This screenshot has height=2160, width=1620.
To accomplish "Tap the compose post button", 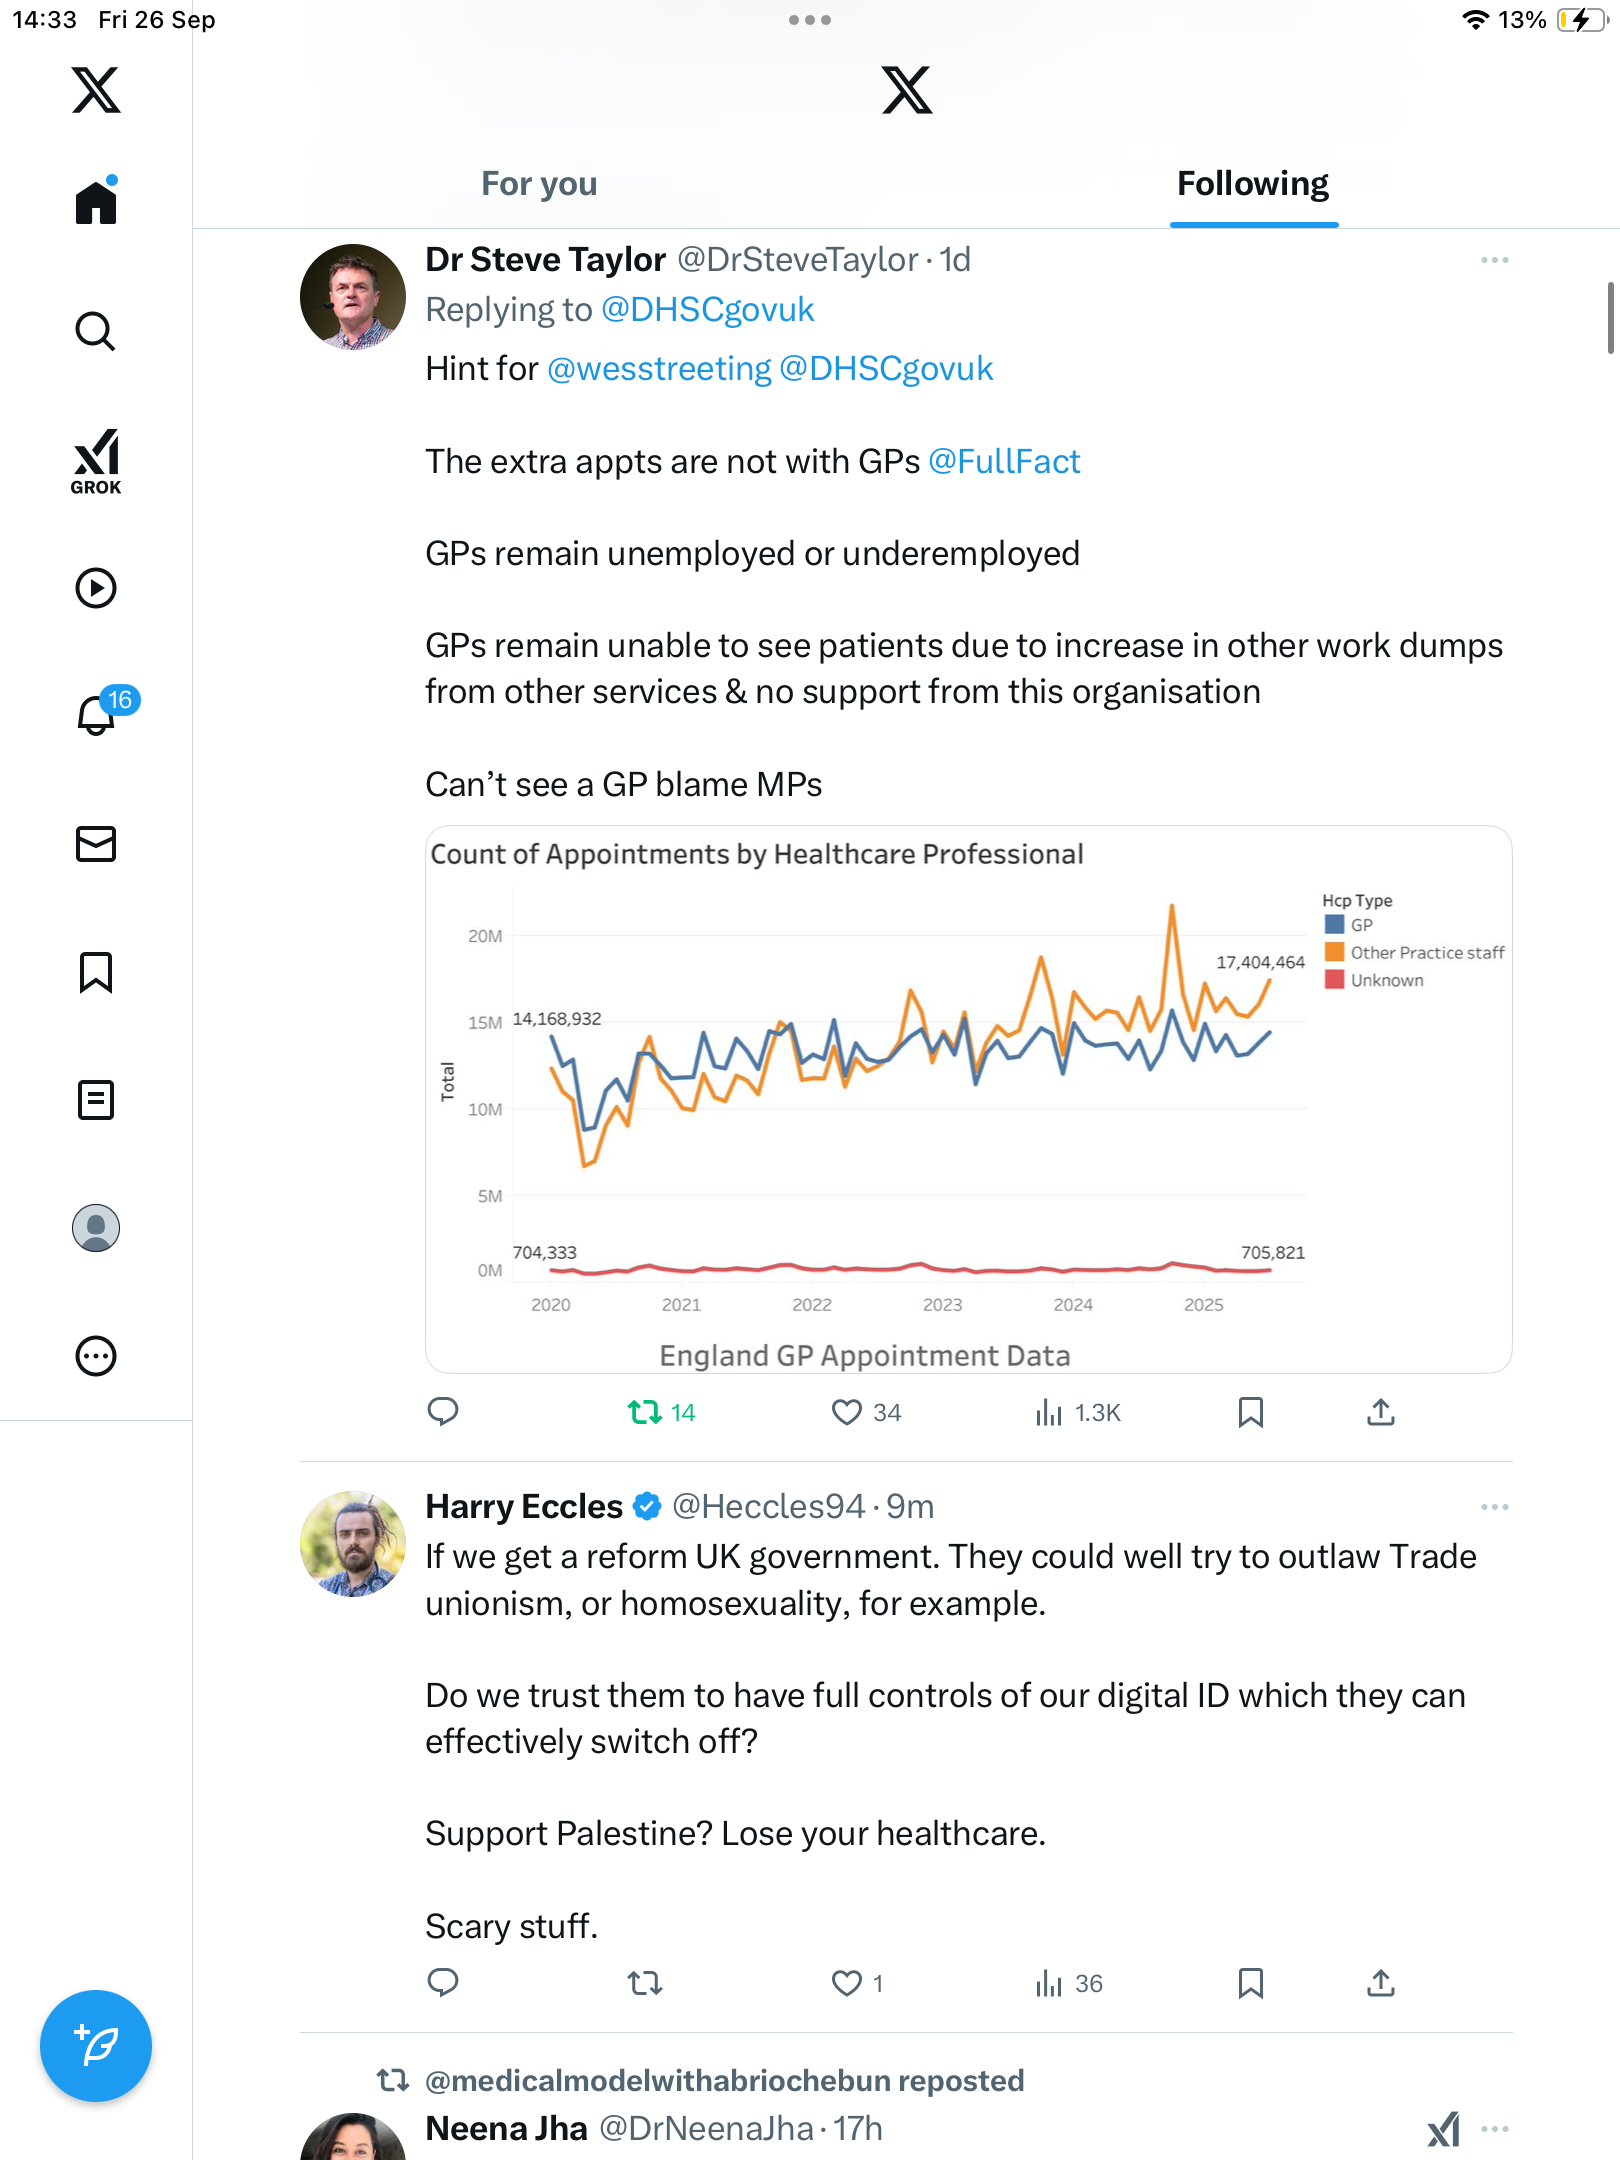I will pyautogui.click(x=96, y=2046).
